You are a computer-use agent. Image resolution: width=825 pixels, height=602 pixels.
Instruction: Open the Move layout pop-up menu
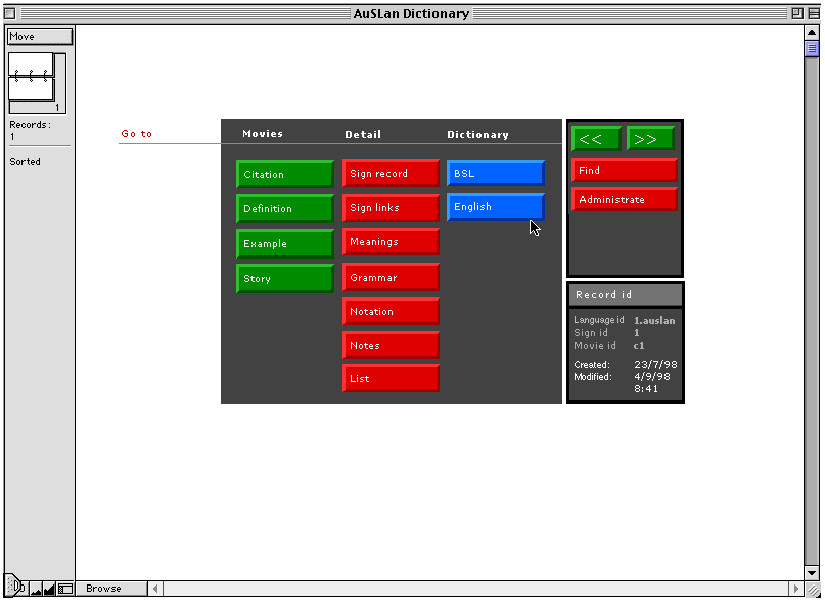tap(40, 36)
